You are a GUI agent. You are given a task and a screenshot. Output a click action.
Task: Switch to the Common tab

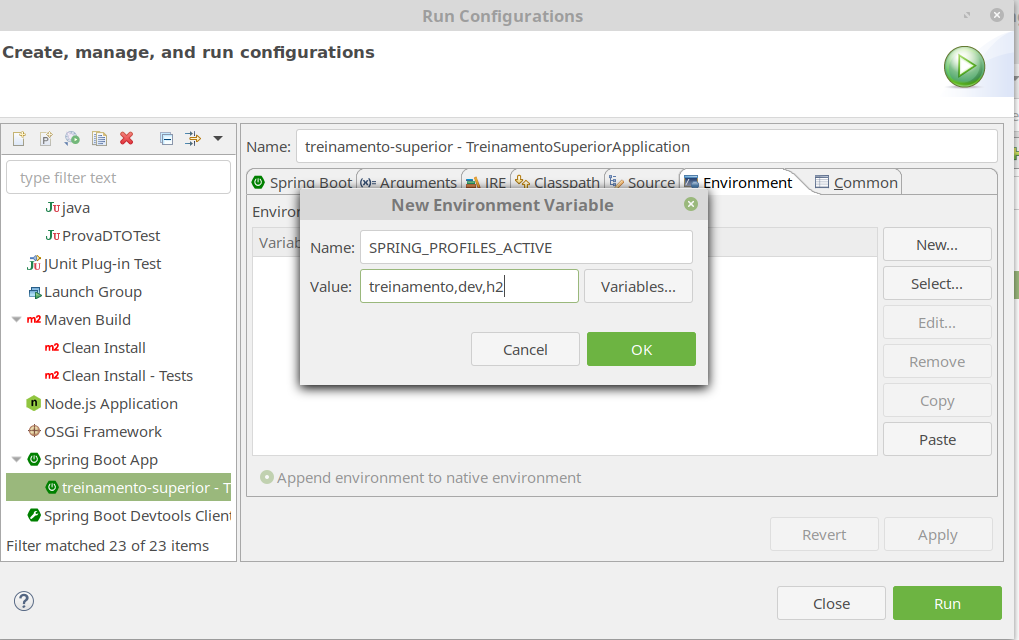coord(856,182)
